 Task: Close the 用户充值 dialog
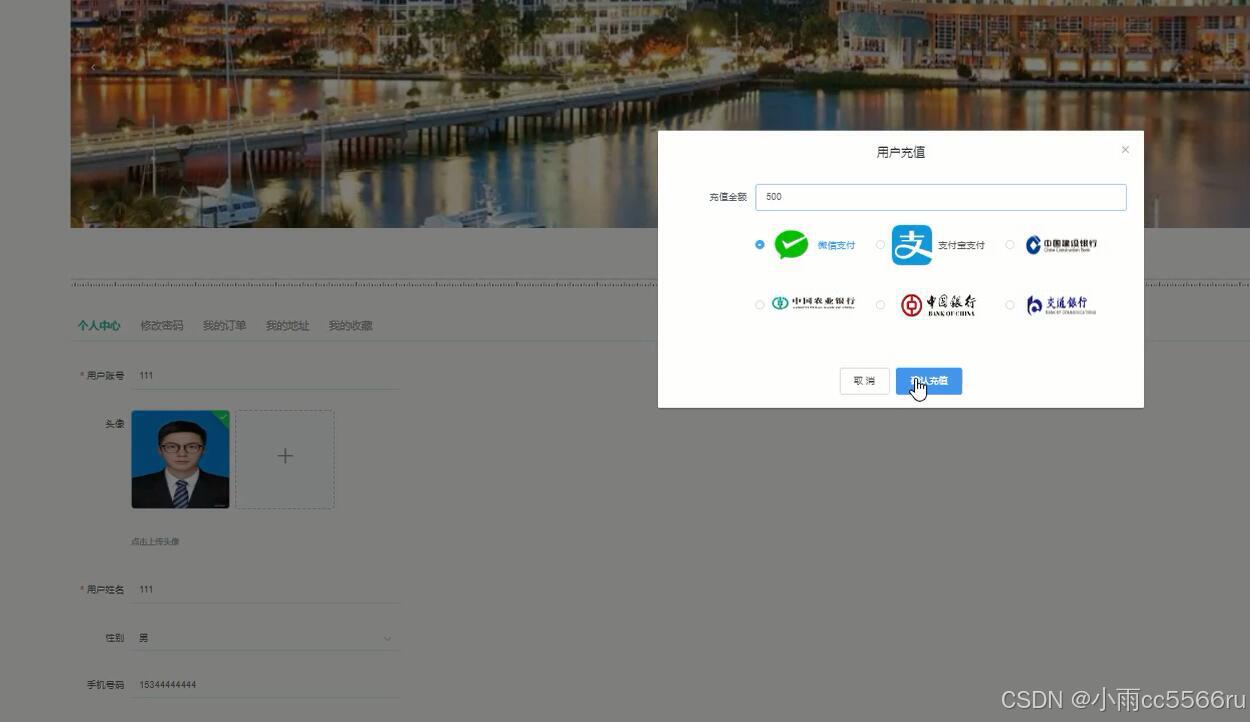tap(1124, 148)
